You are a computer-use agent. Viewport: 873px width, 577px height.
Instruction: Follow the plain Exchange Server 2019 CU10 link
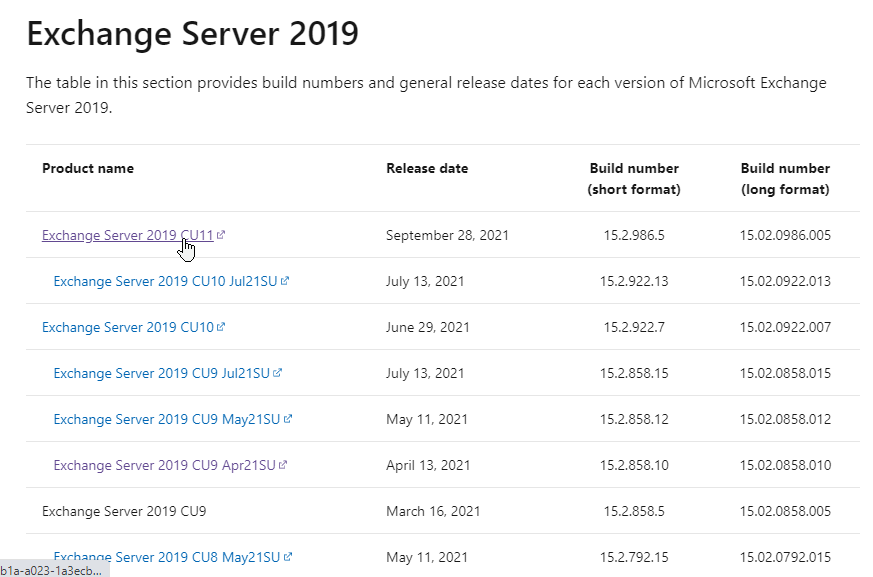click(127, 327)
